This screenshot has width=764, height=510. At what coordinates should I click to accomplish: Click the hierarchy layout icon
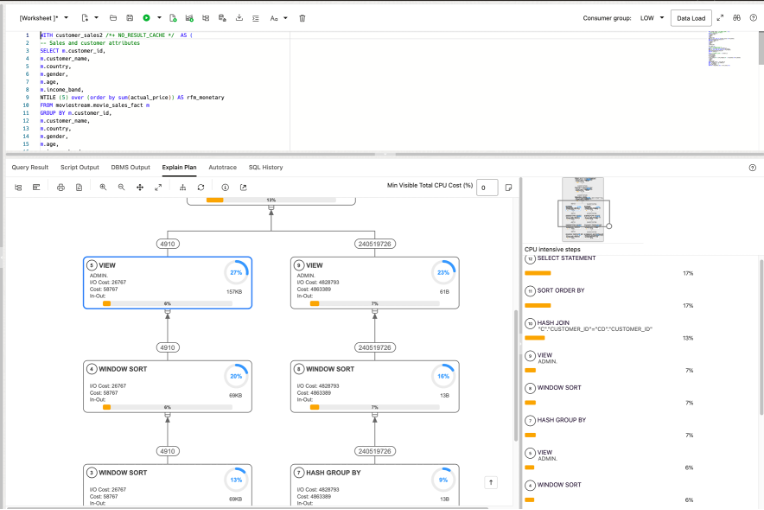(183, 187)
